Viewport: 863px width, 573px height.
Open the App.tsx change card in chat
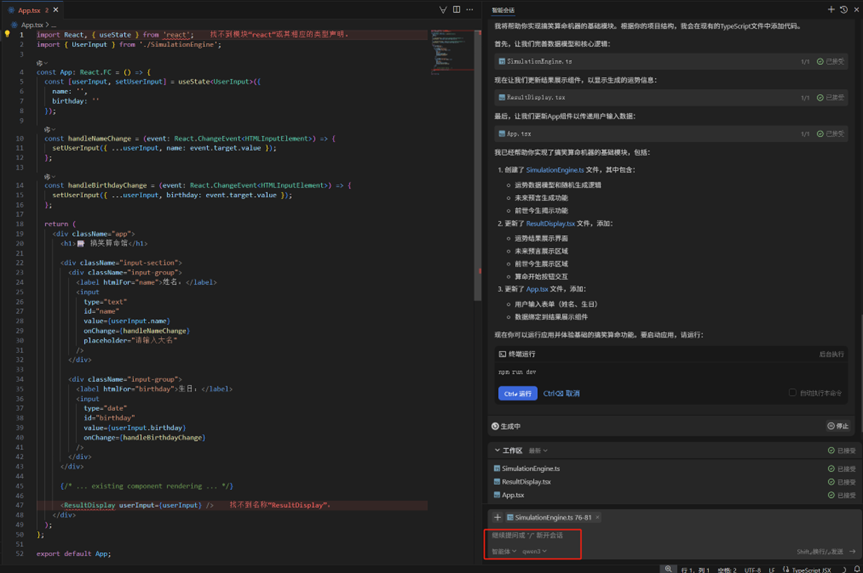point(670,134)
